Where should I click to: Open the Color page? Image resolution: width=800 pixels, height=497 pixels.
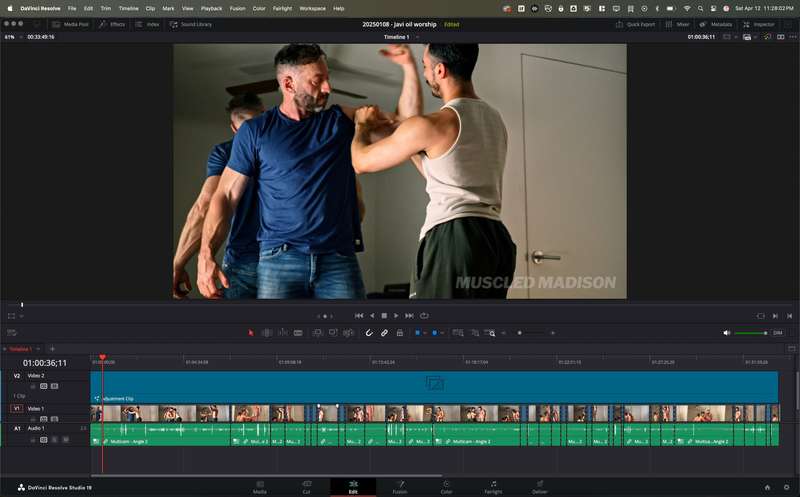(446, 486)
